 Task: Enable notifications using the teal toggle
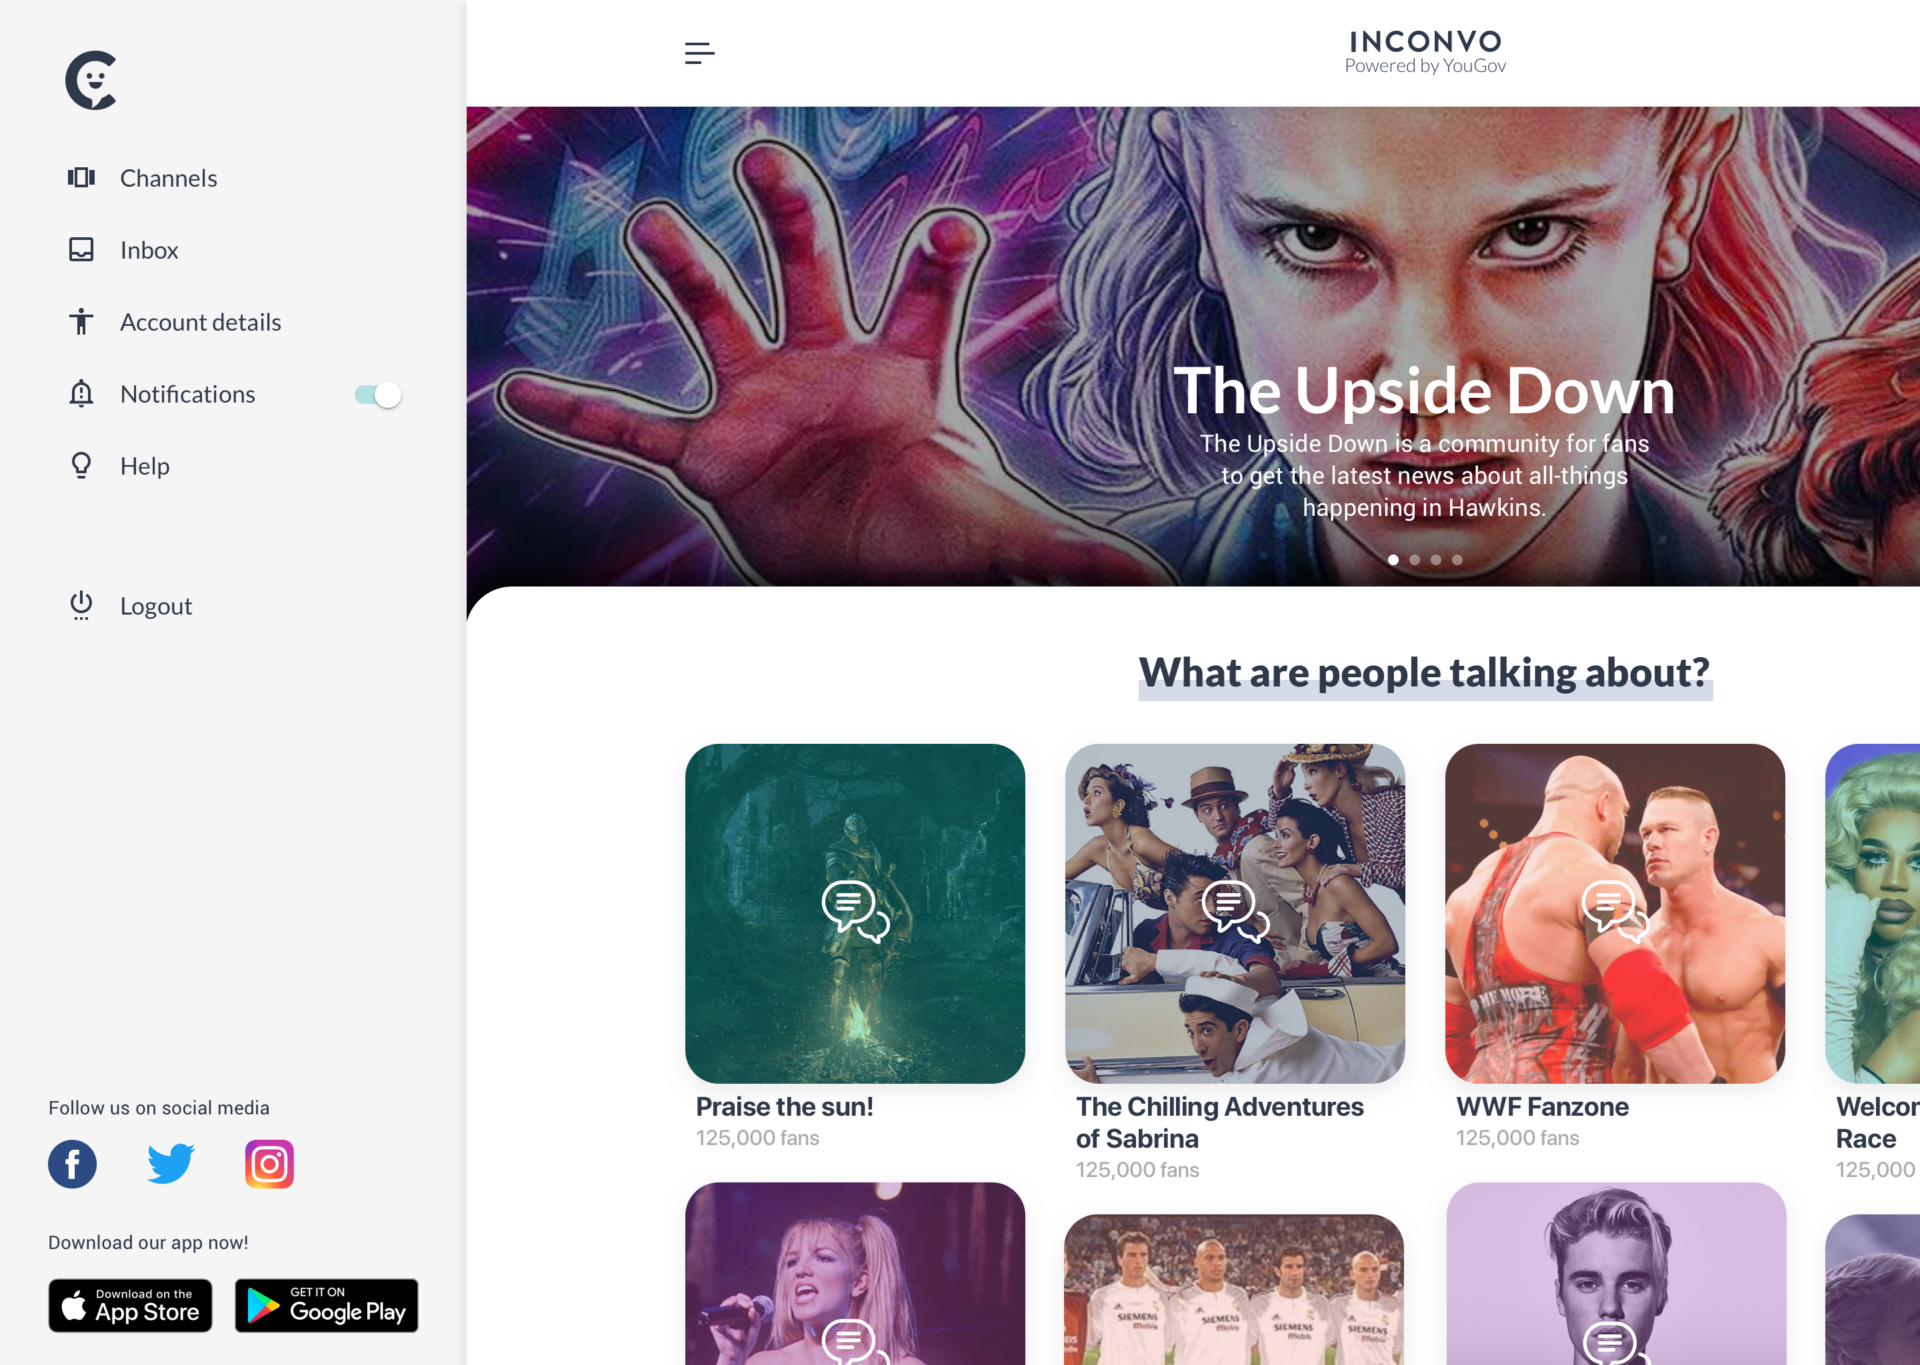377,393
